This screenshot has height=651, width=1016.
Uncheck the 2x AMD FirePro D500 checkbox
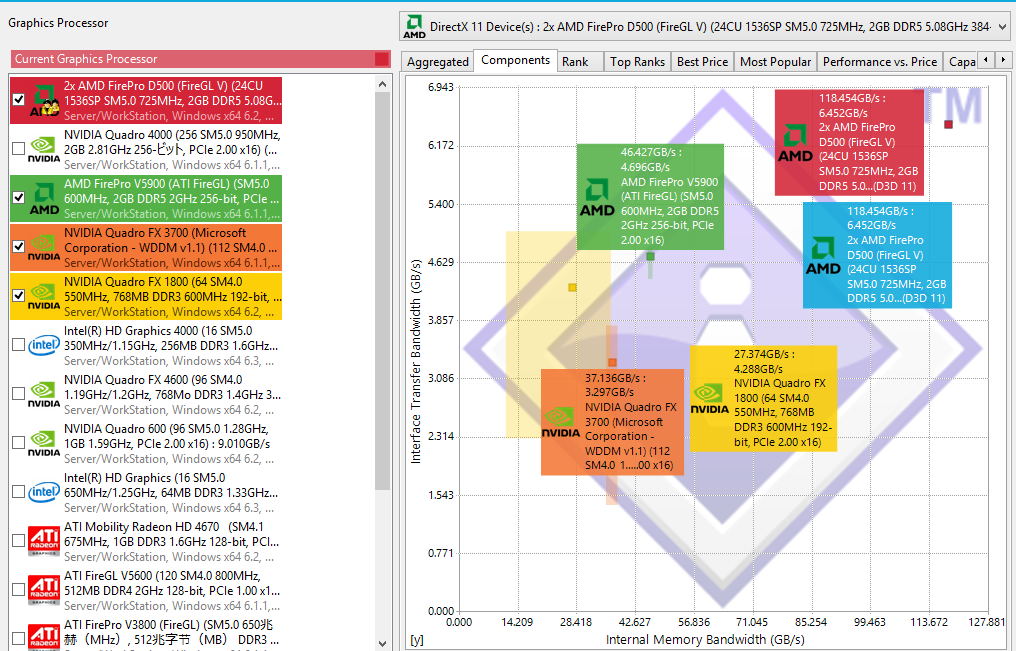pyautogui.click(x=19, y=100)
